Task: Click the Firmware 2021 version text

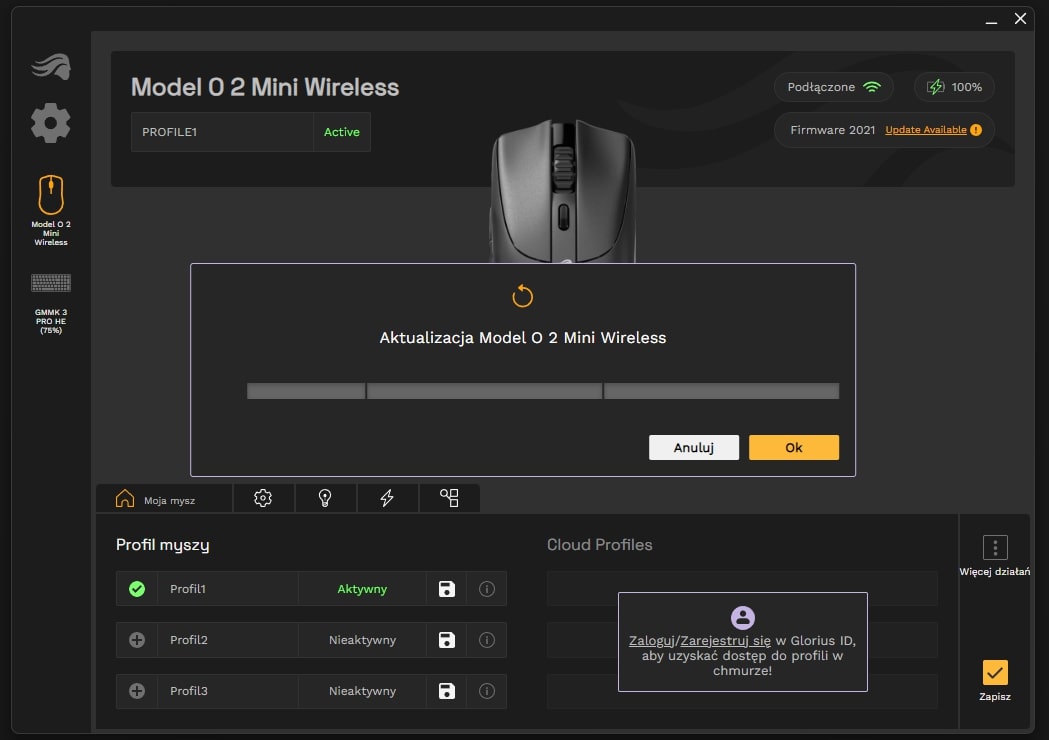Action: [832, 130]
